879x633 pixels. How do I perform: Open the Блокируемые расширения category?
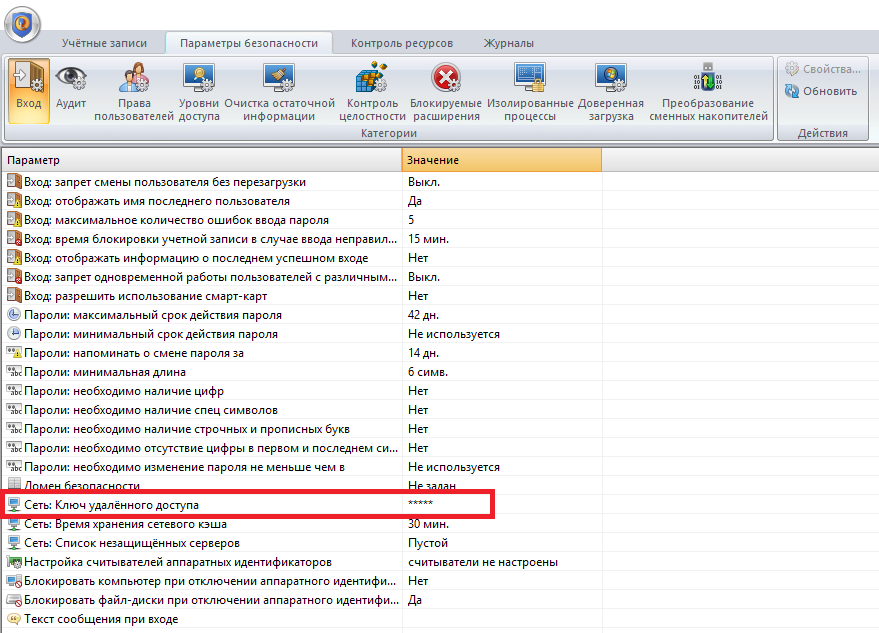446,91
